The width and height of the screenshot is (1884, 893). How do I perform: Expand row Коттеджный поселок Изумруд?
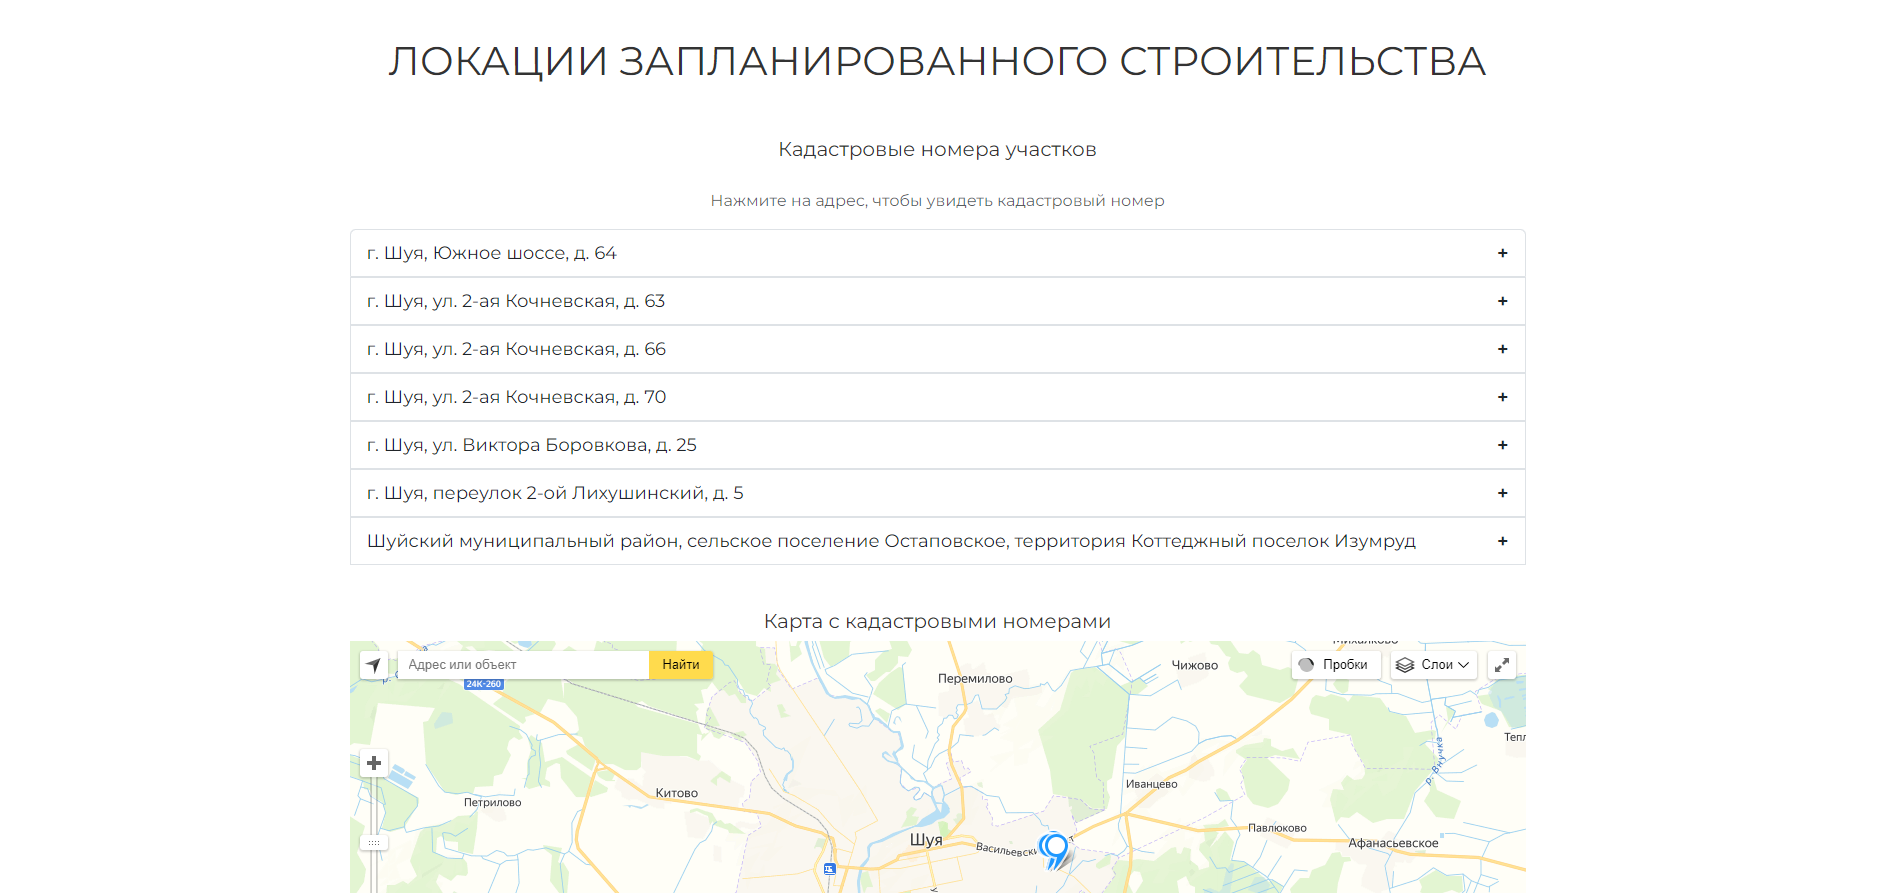point(937,541)
